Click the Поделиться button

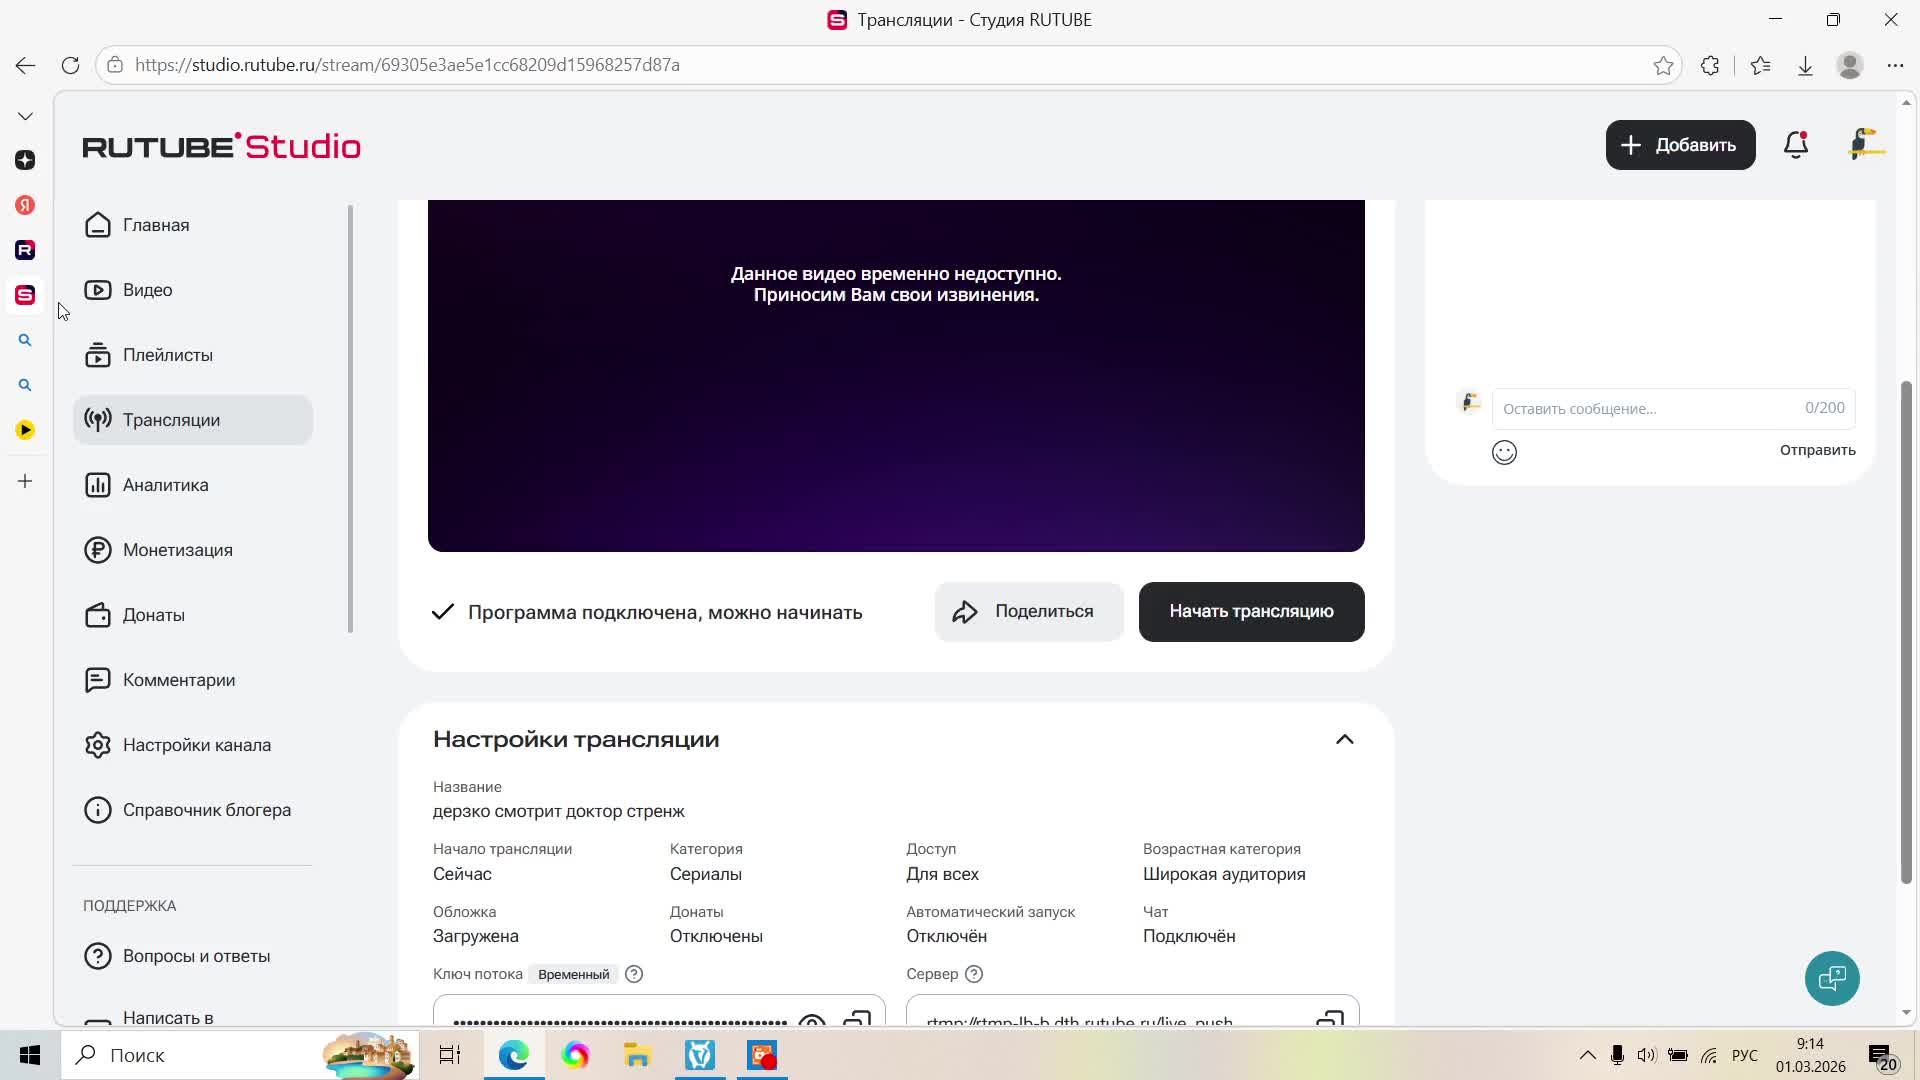1028,612
